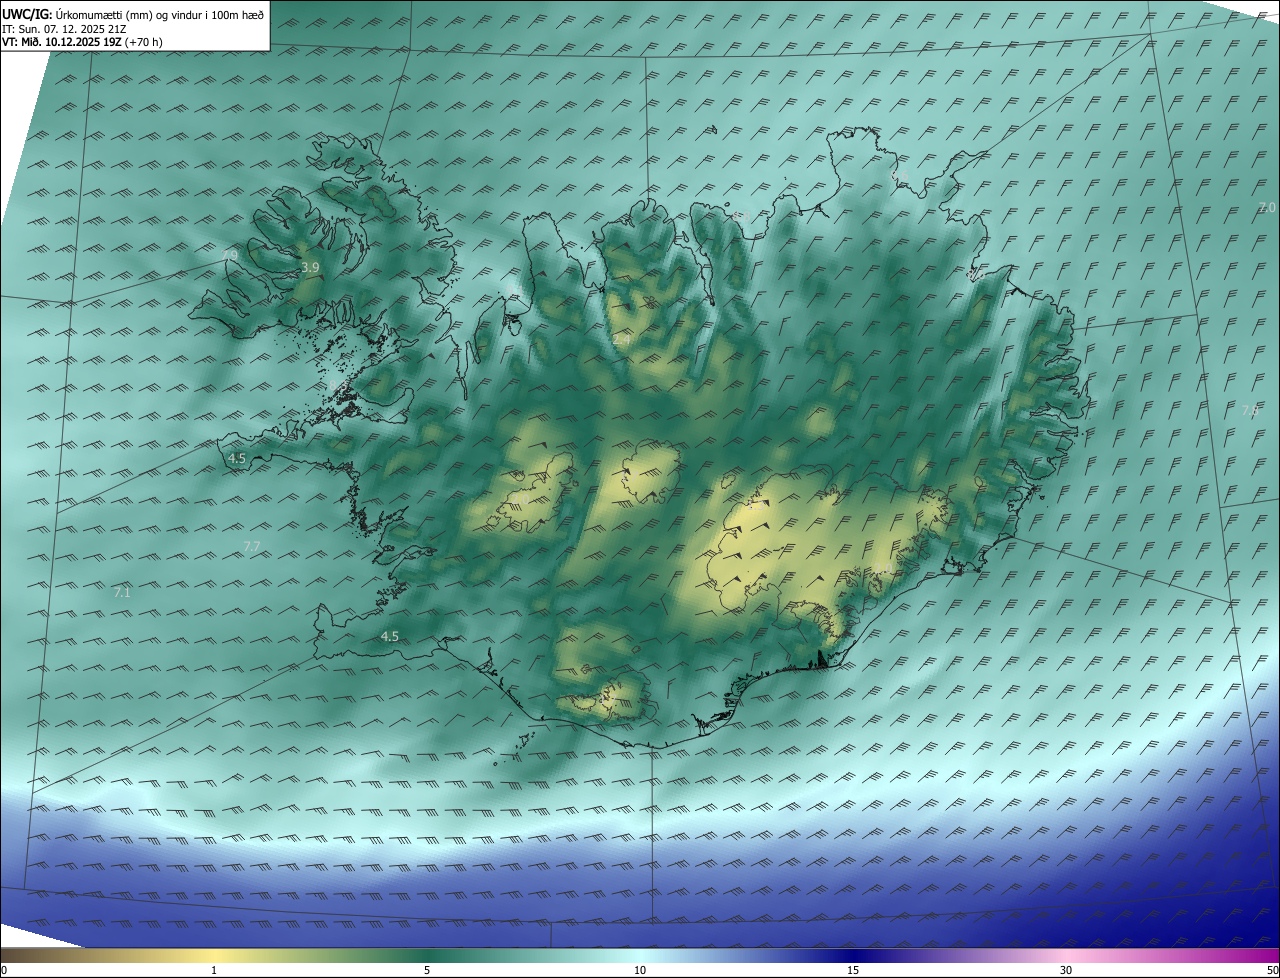This screenshot has height=978, width=1280.
Task: Click the 2.4 value label in northern Iceland
Action: click(622, 341)
